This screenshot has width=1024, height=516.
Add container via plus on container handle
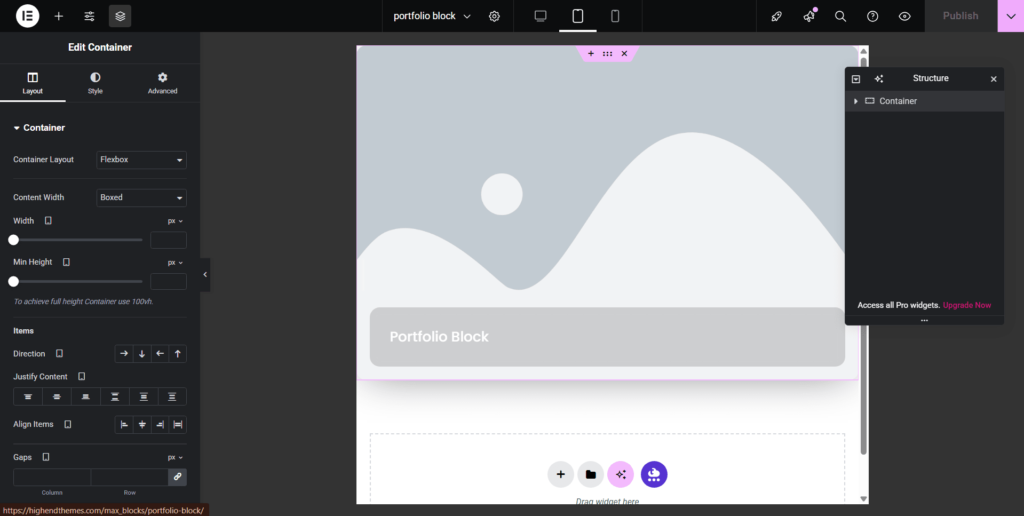591,54
